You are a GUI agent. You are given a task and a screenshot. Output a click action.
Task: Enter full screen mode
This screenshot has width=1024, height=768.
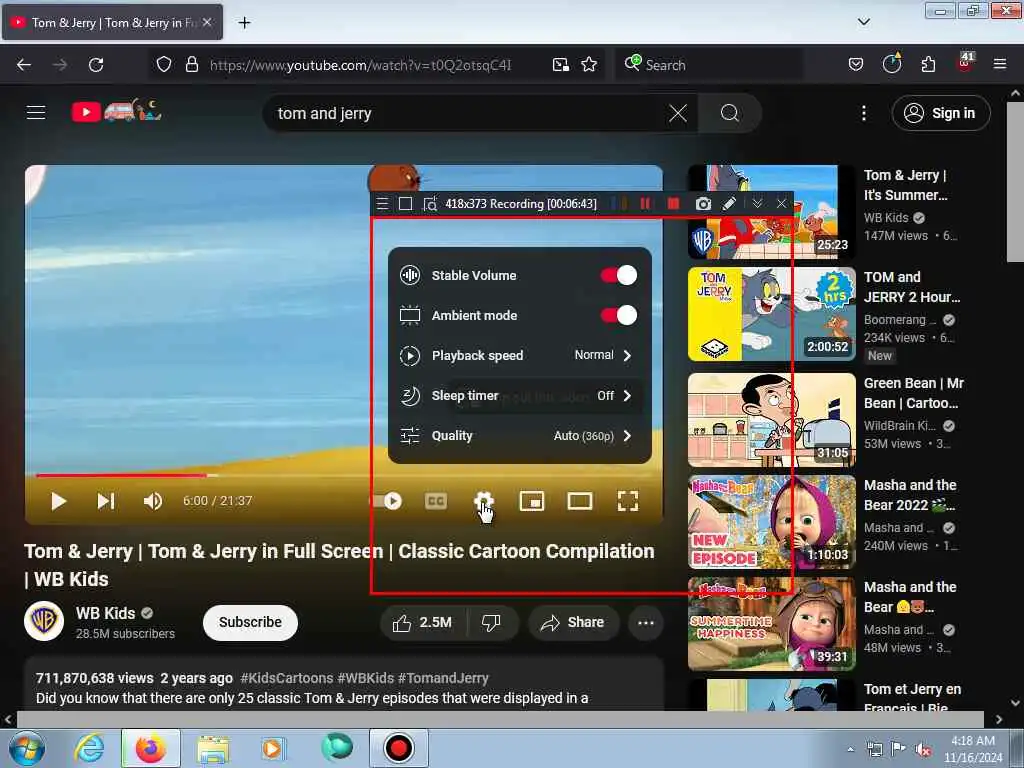628,501
